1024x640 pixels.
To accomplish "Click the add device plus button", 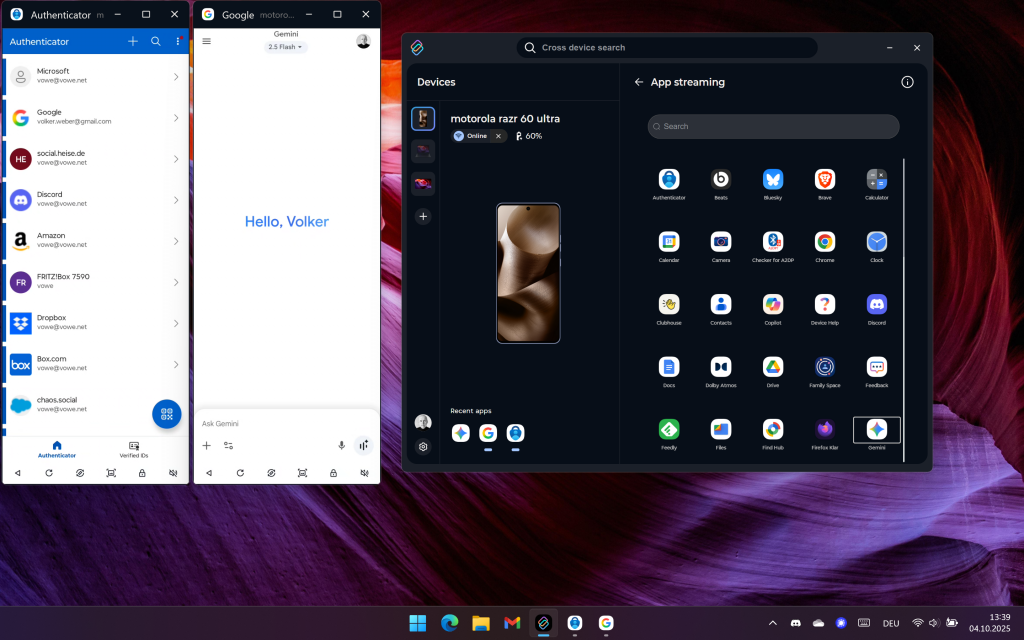I will [x=423, y=216].
